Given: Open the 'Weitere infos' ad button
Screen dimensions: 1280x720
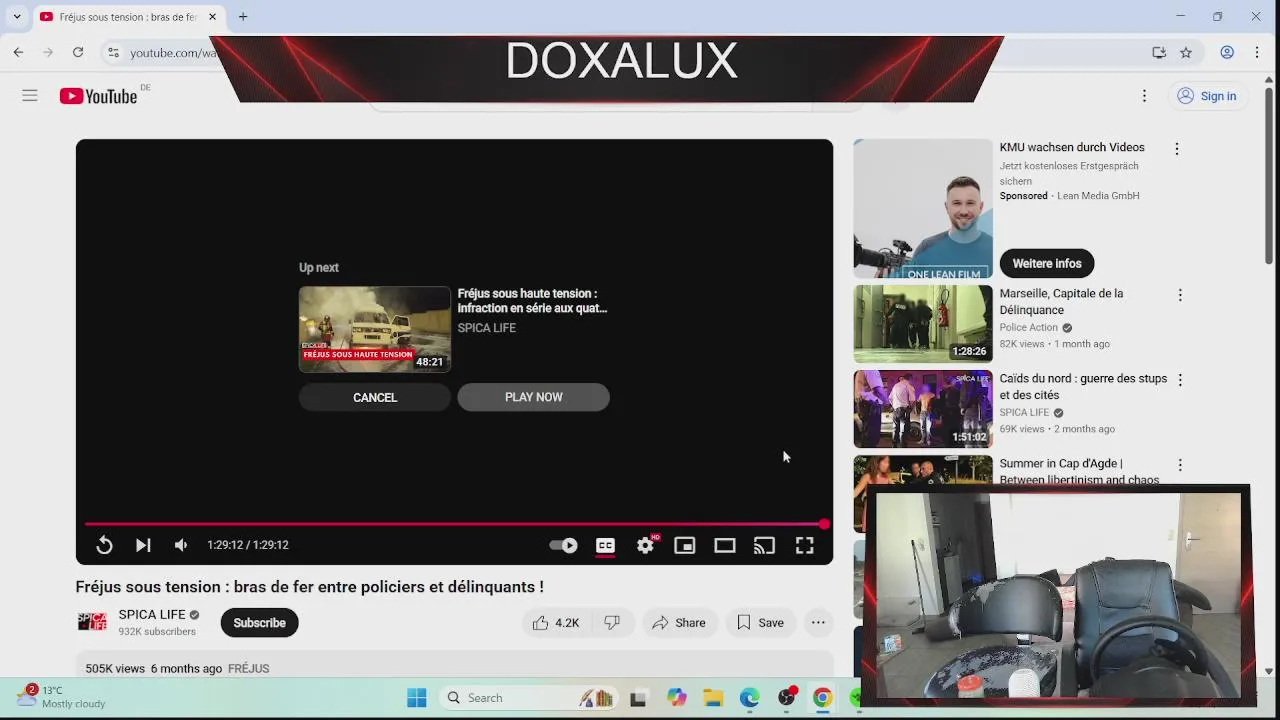Looking at the screenshot, I should (x=1047, y=263).
